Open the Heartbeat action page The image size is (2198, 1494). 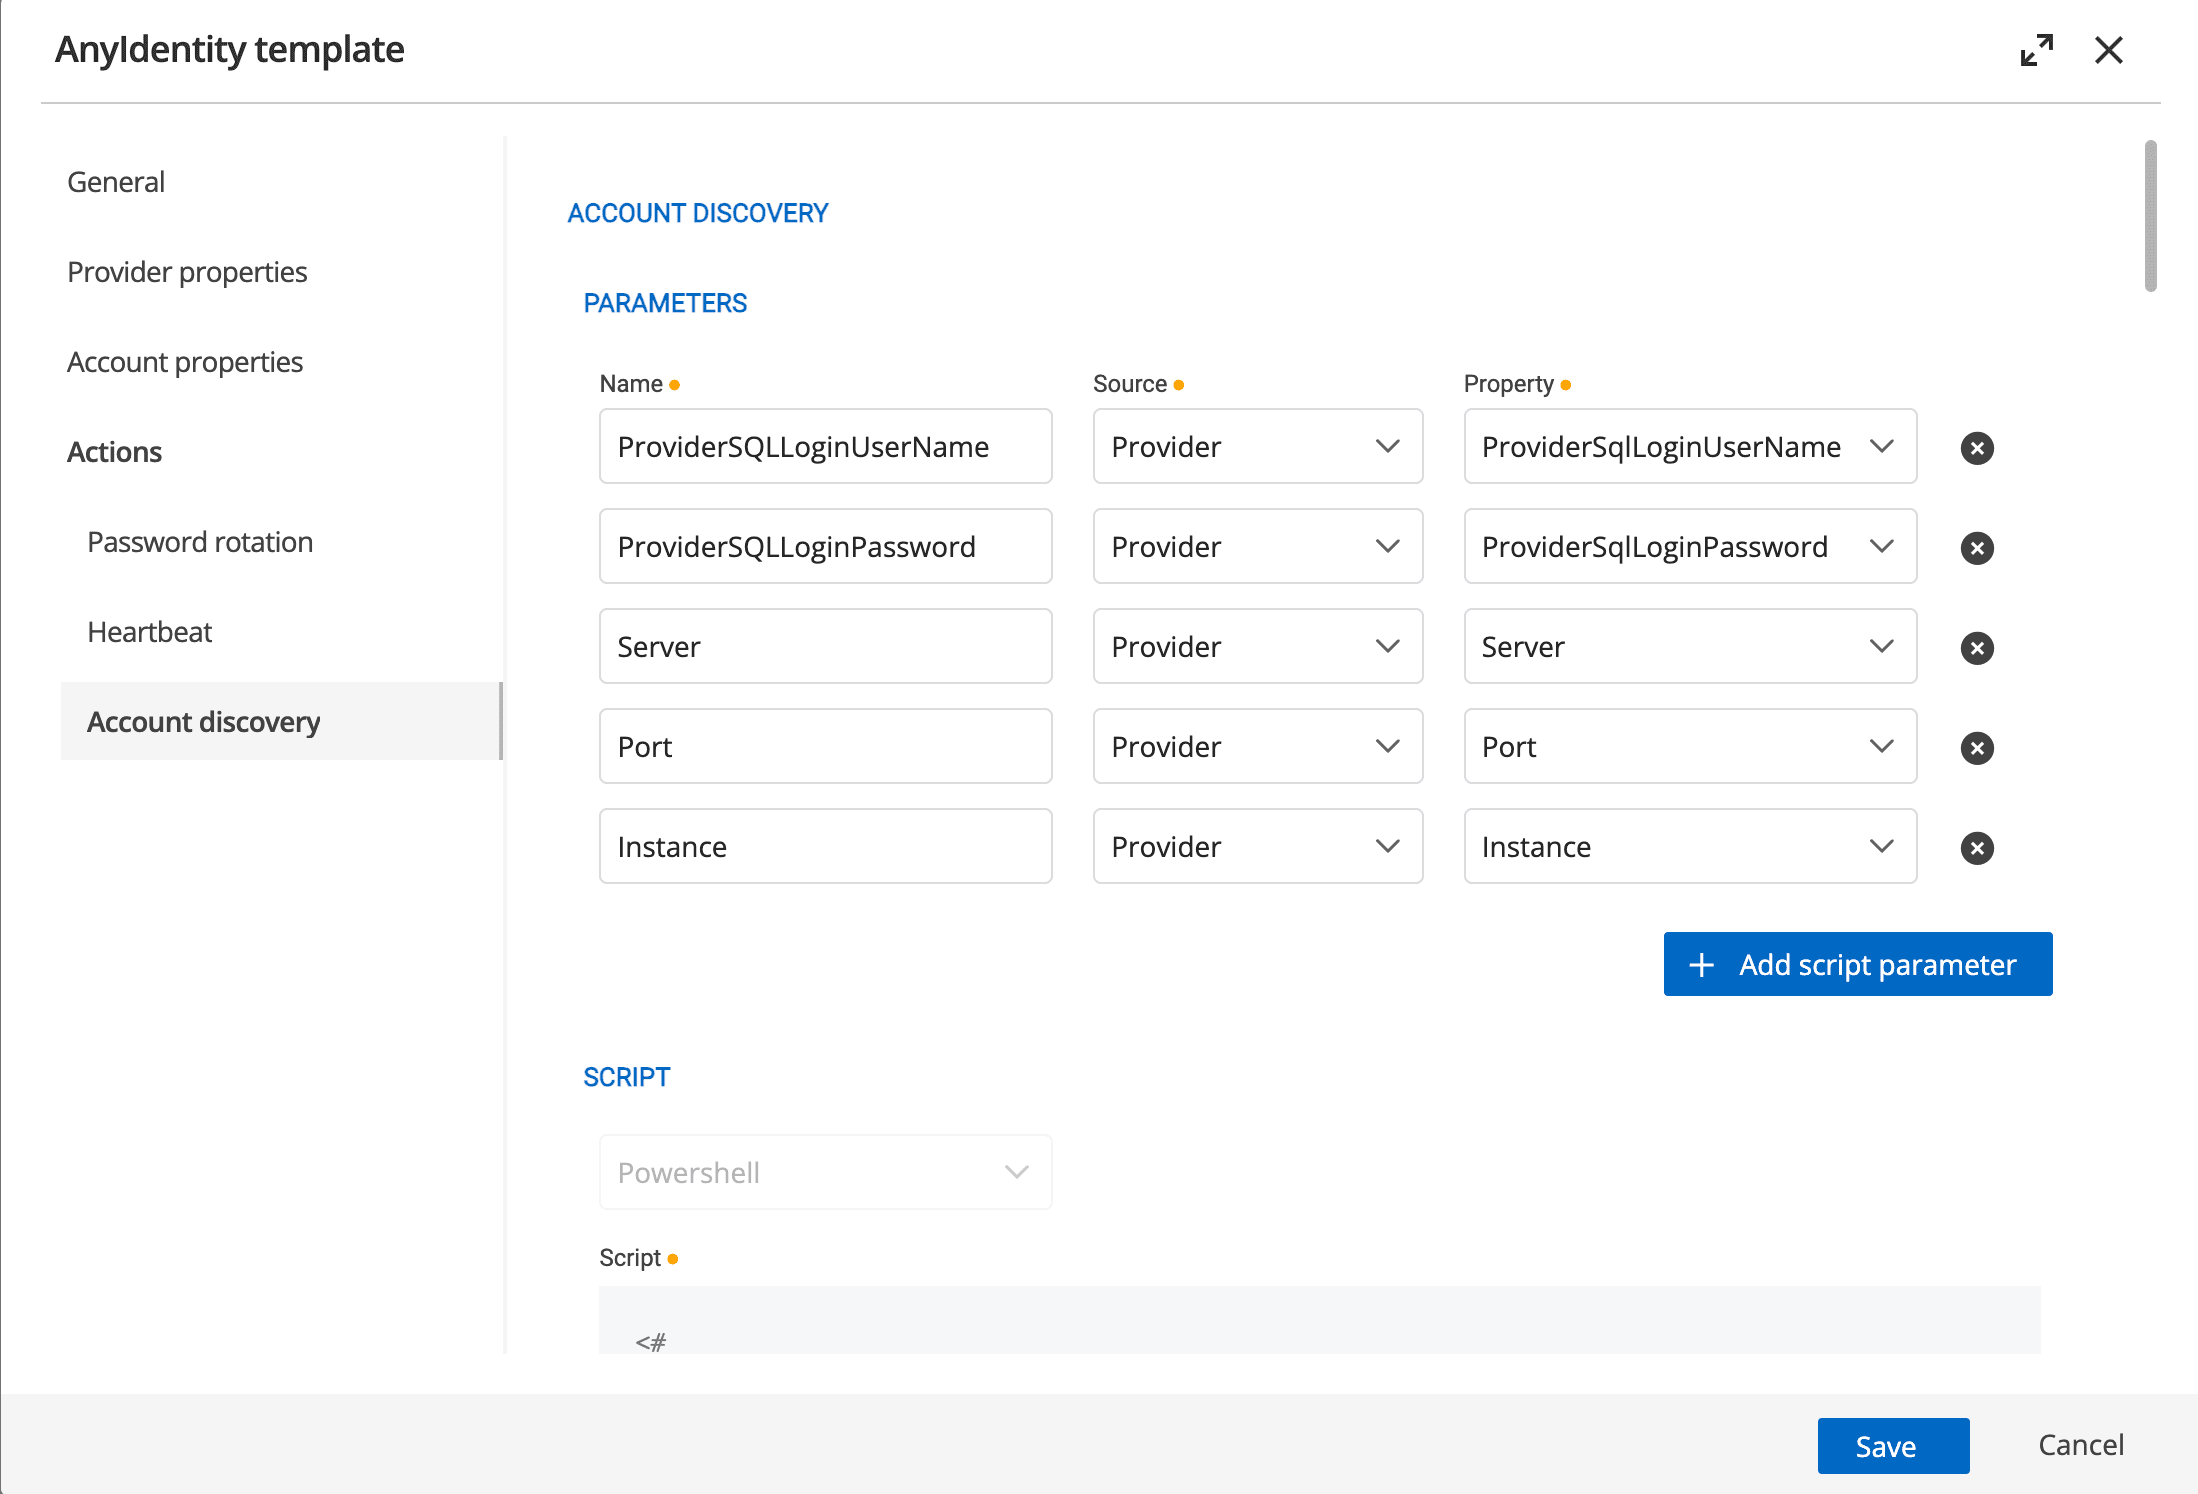pyautogui.click(x=150, y=632)
